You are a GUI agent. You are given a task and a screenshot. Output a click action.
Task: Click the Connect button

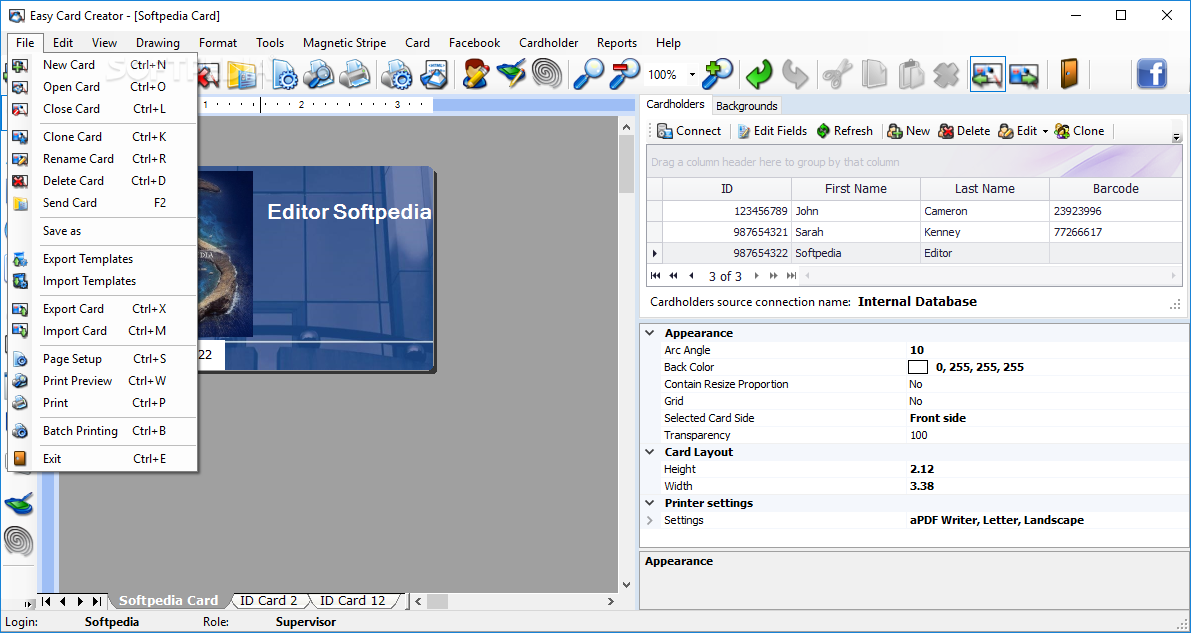coord(689,131)
